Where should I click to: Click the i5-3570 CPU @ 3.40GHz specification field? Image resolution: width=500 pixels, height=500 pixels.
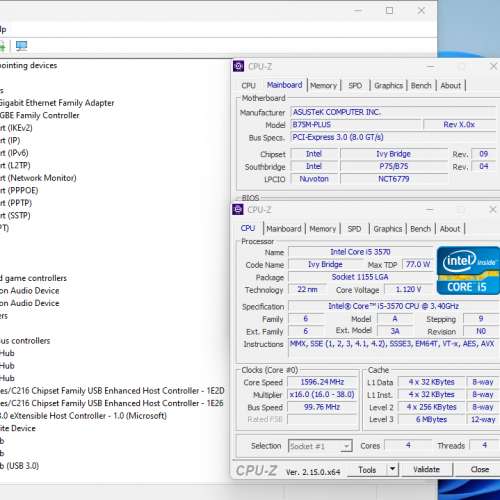click(394, 306)
